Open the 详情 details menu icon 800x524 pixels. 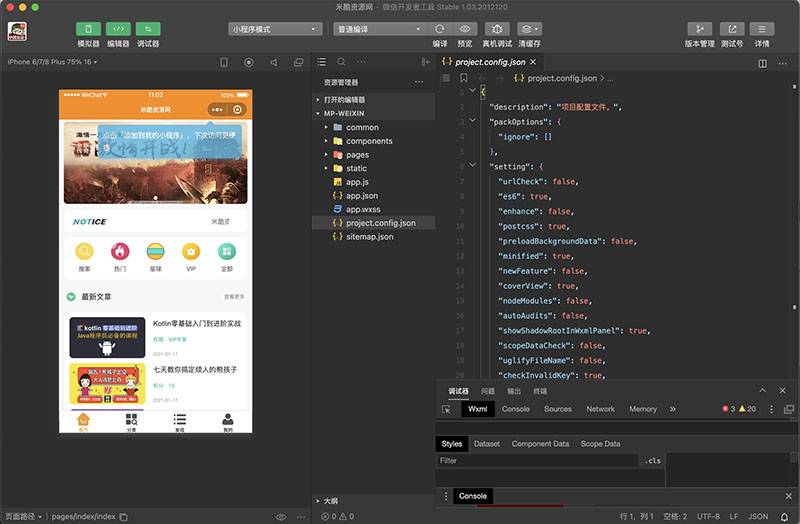tap(762, 29)
